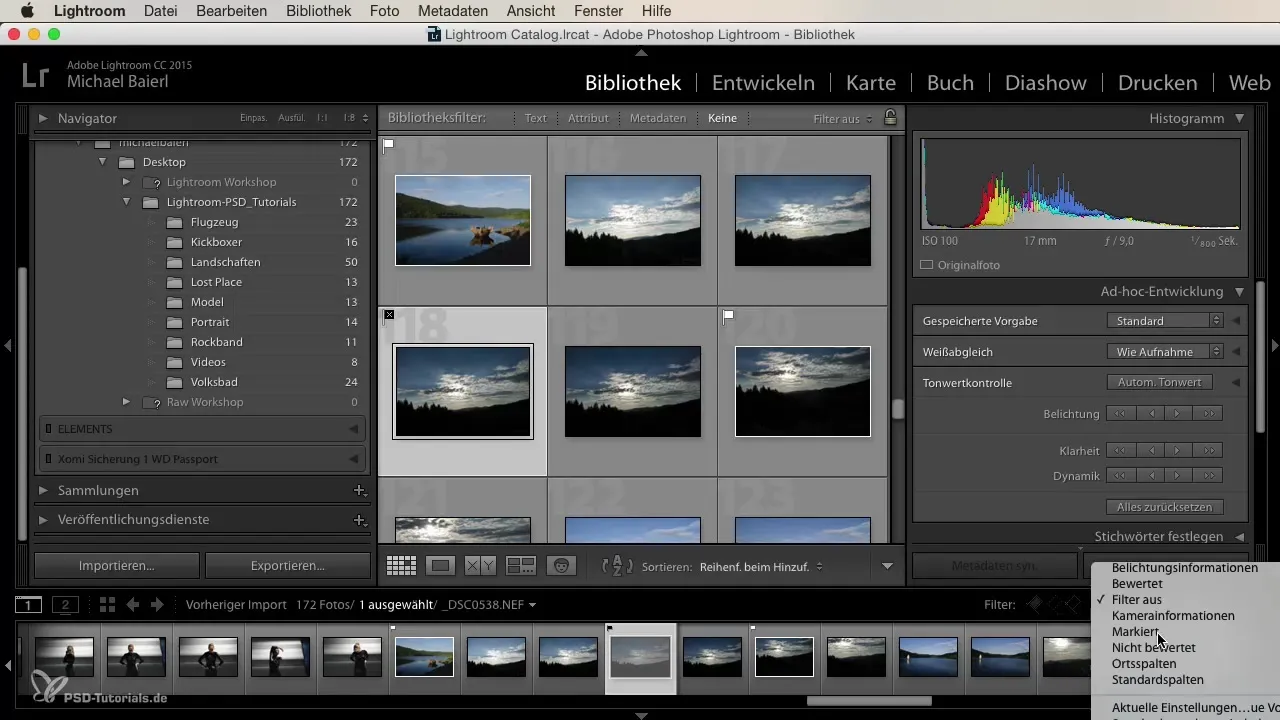
Task: Collapse the Ad-hoc-Entwicklung panel
Action: (x=1240, y=292)
